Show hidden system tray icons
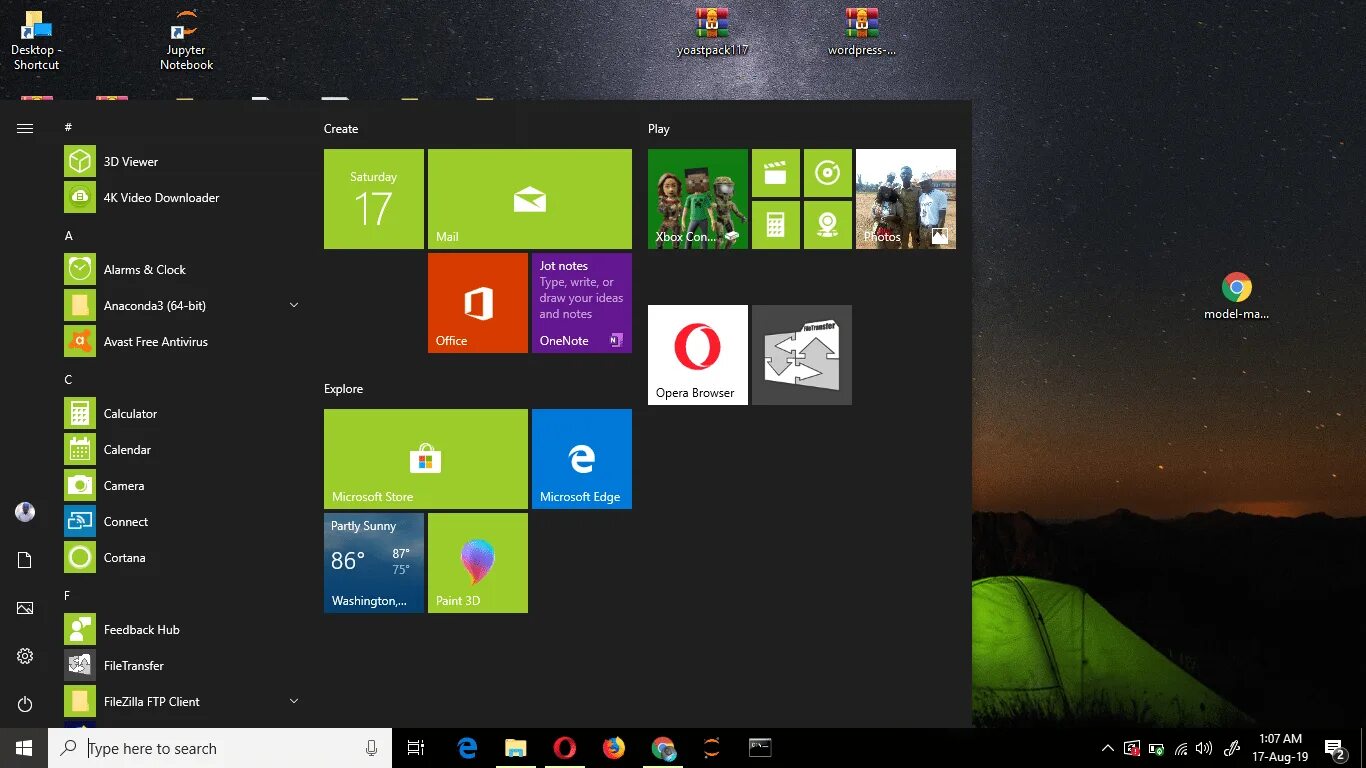 pyautogui.click(x=1107, y=748)
